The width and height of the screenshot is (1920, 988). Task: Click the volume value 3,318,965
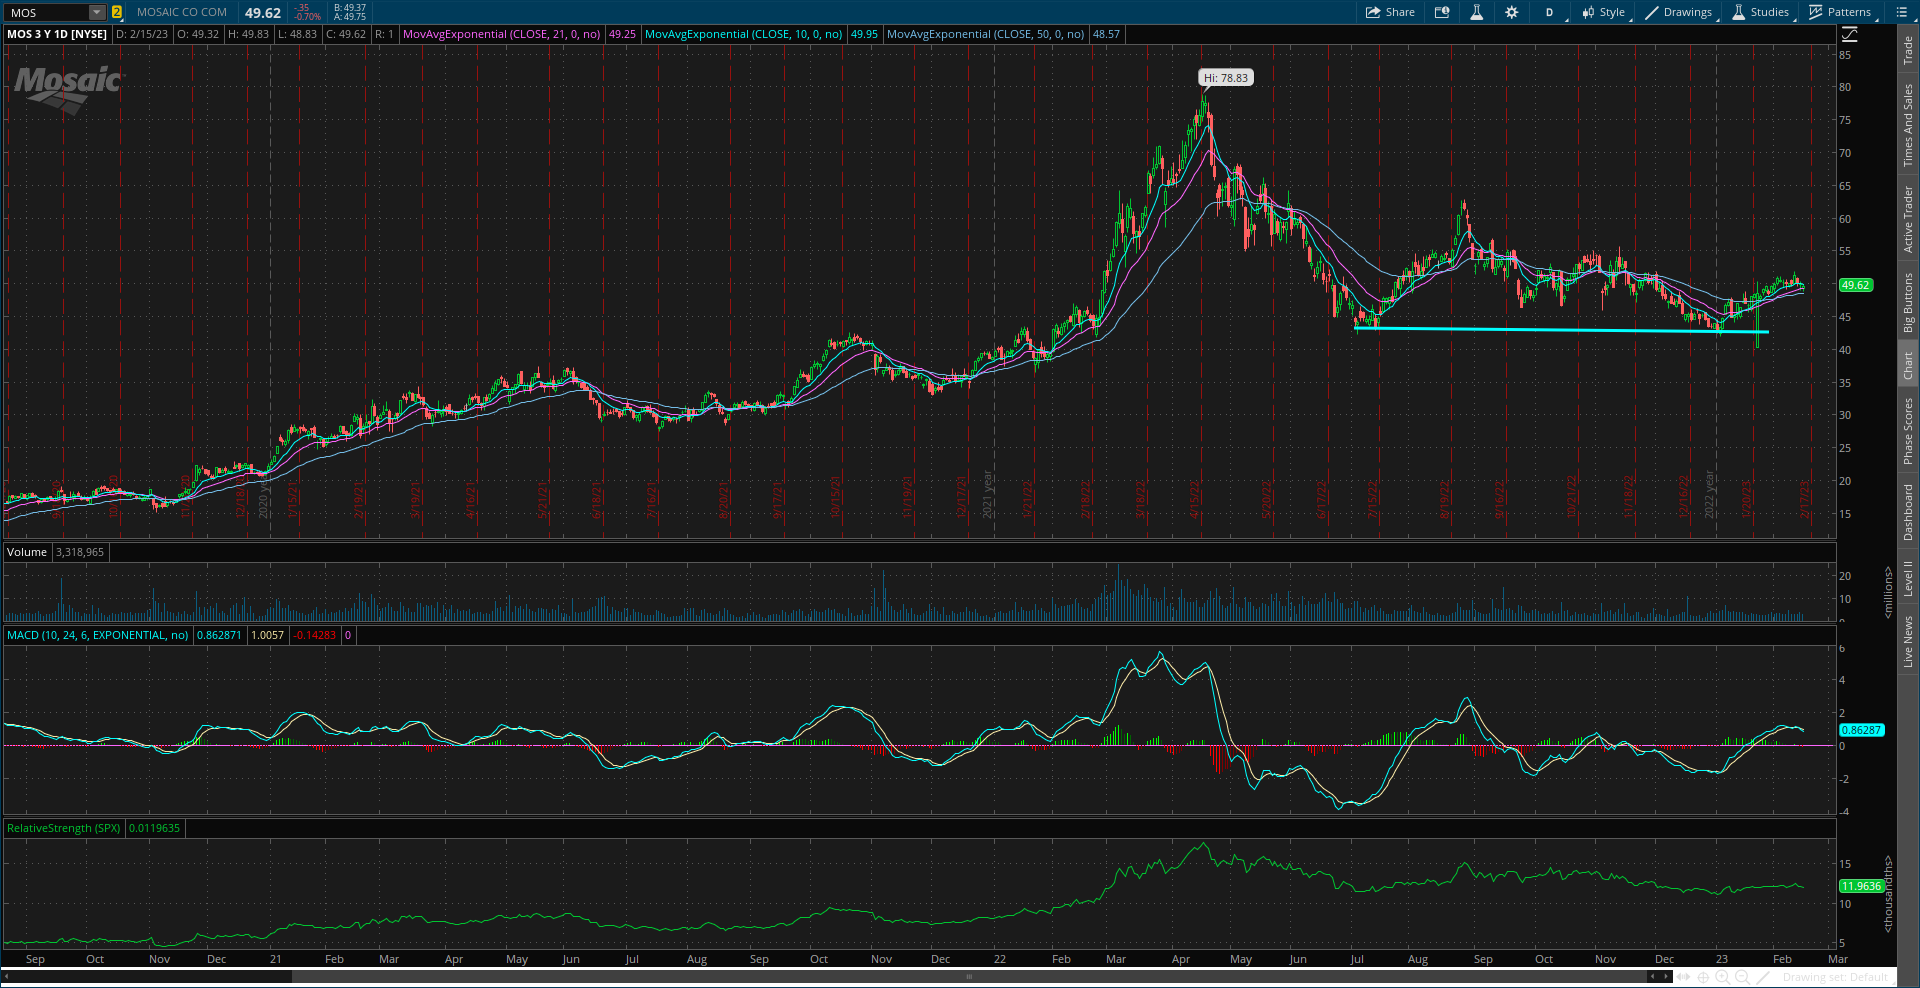click(x=80, y=552)
